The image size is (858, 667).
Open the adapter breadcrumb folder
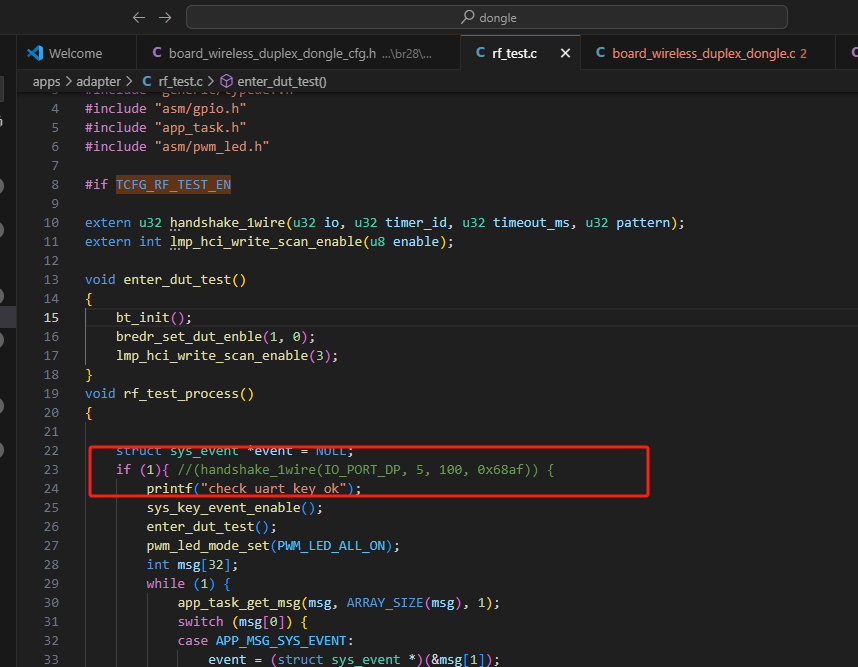98,82
